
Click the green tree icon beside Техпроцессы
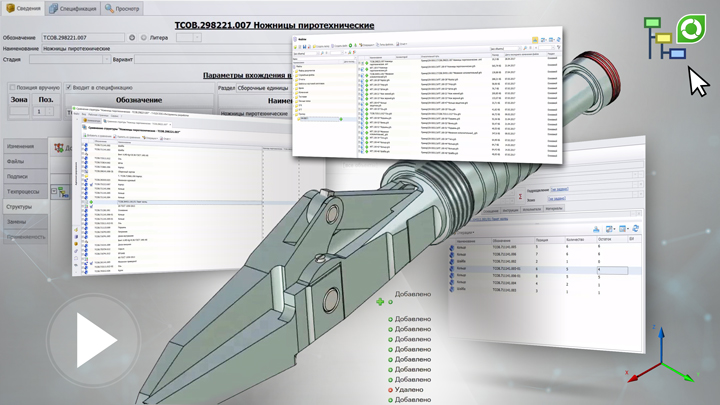[63, 192]
